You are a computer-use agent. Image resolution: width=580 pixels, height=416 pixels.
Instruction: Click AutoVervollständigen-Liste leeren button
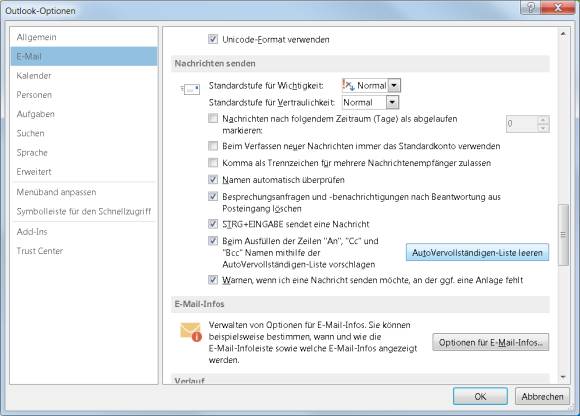click(x=477, y=253)
